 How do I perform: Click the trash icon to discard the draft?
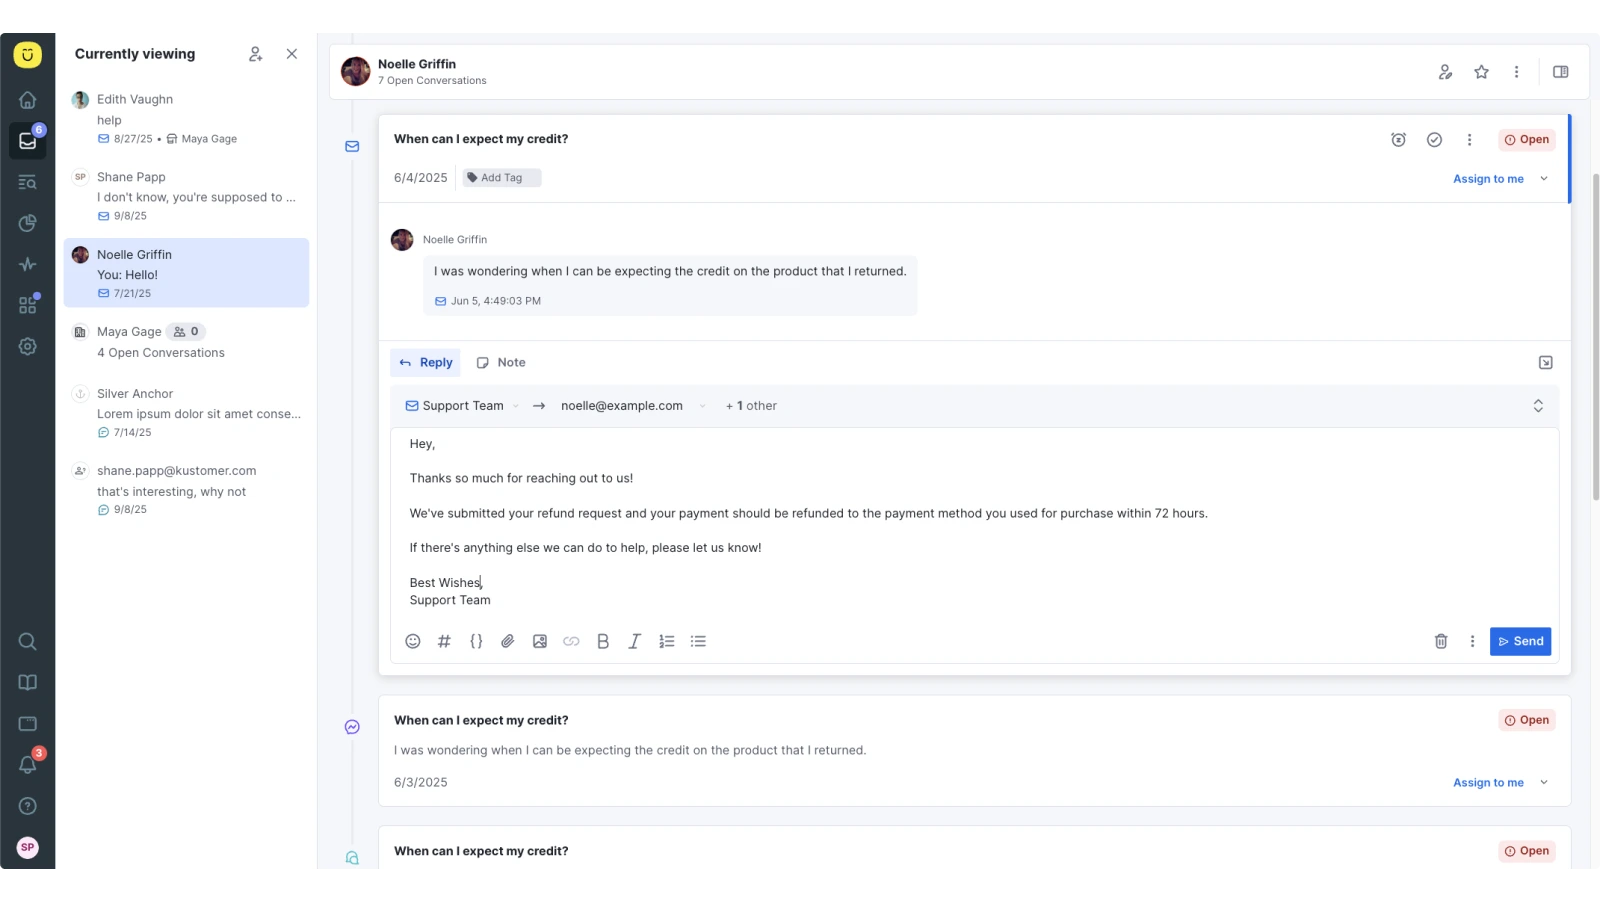pyautogui.click(x=1441, y=641)
